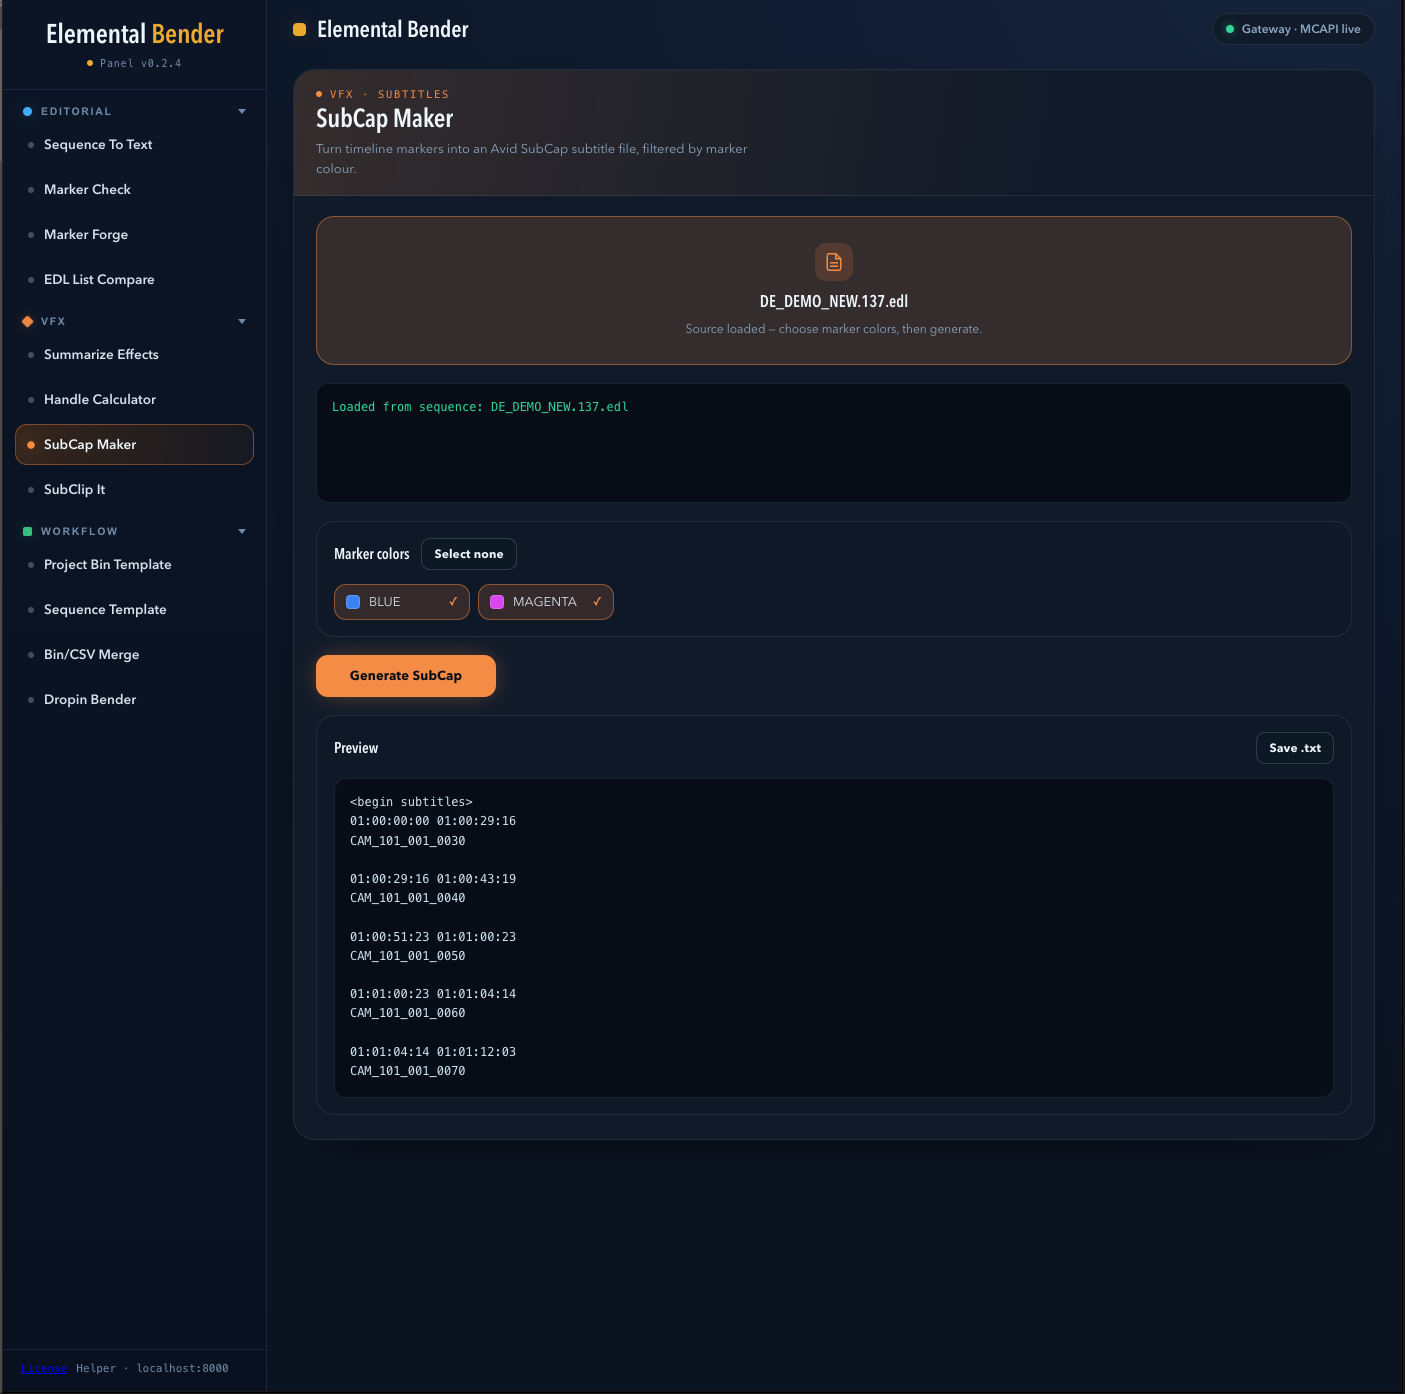The height and width of the screenshot is (1394, 1405).
Task: Click the blue color swatch in BLUE chip
Action: [353, 602]
